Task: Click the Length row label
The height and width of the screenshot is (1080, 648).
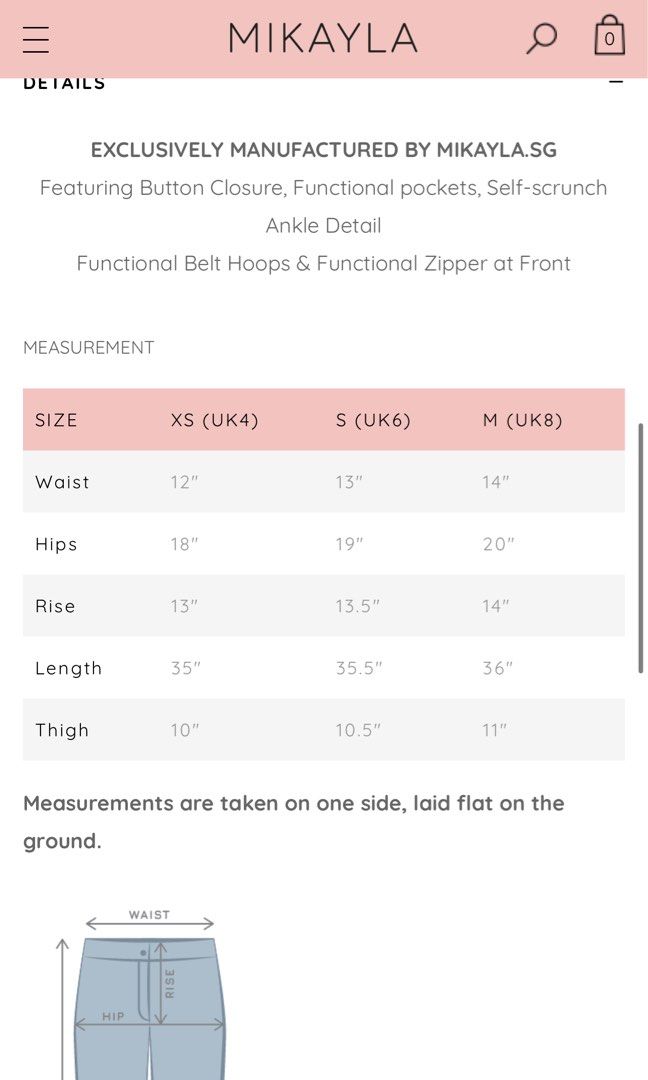Action: pos(68,668)
